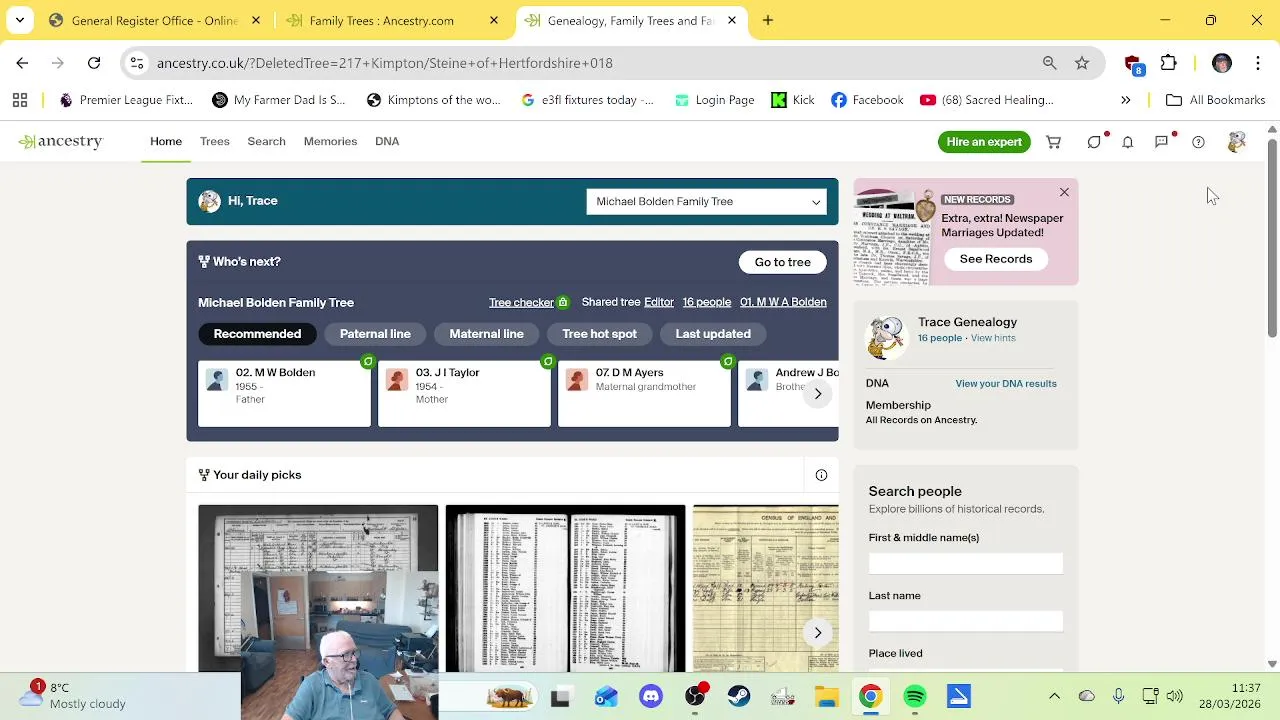Open the Memories menu

tap(330, 141)
